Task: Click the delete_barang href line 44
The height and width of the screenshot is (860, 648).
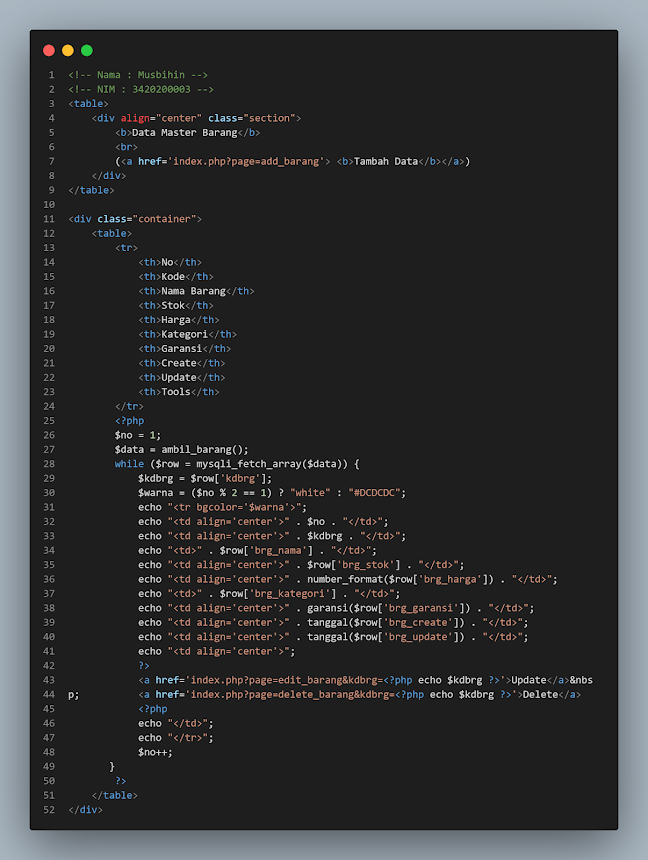Action: [359, 694]
